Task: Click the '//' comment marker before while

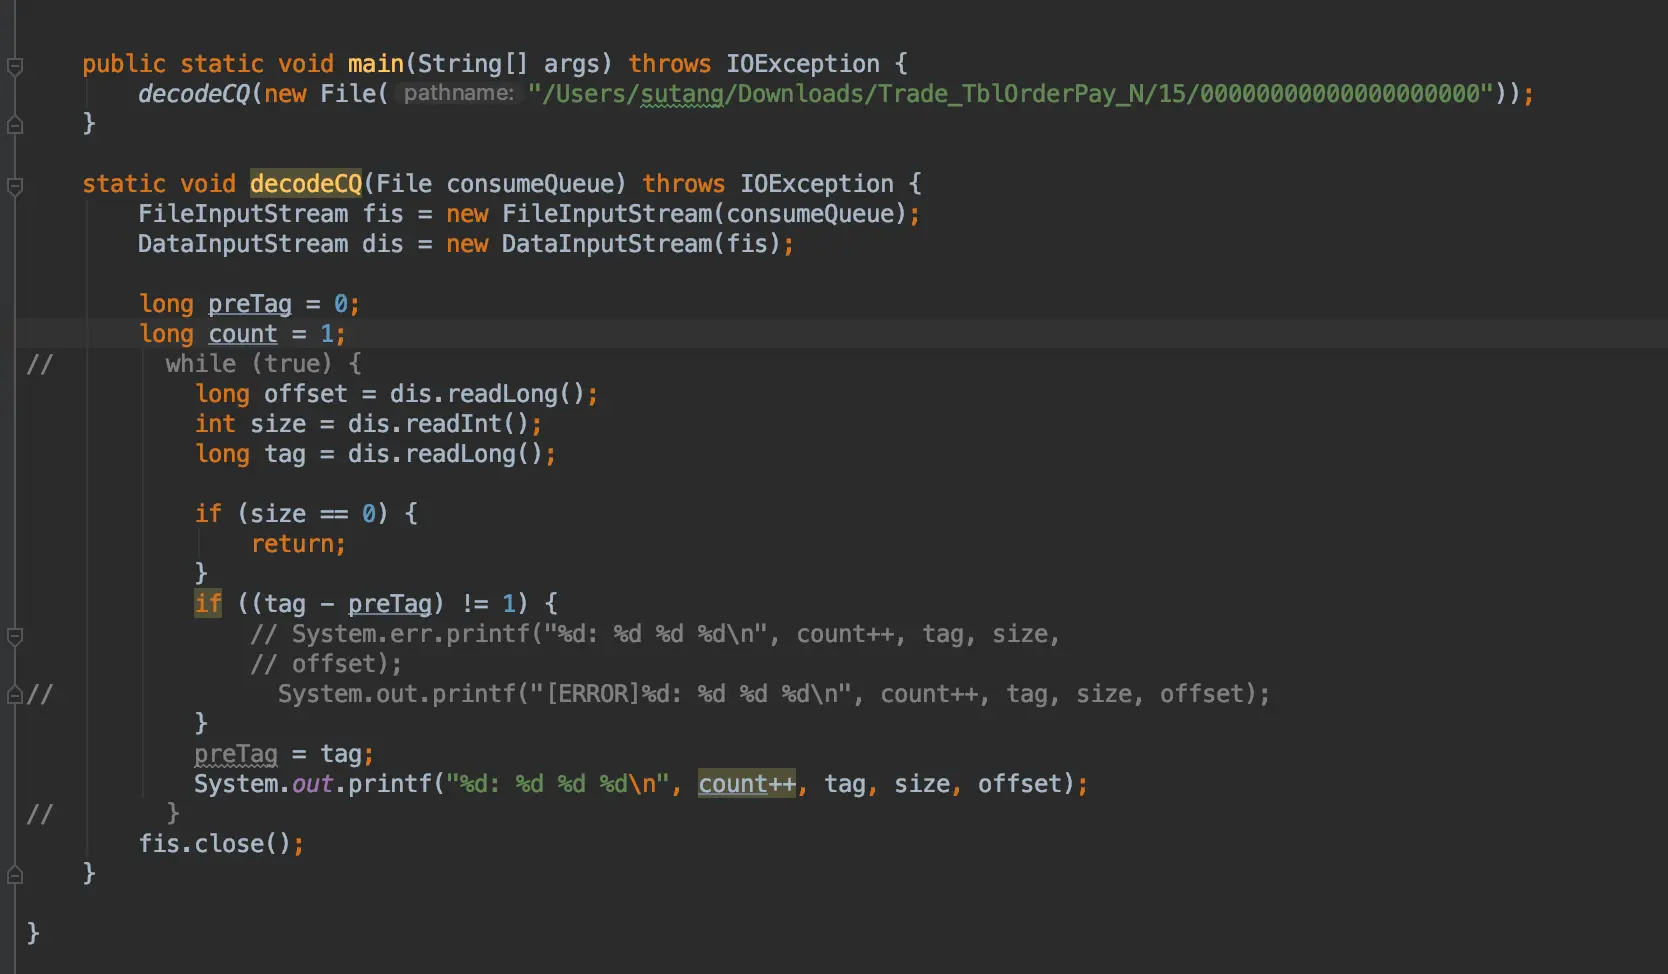Action: 39,364
